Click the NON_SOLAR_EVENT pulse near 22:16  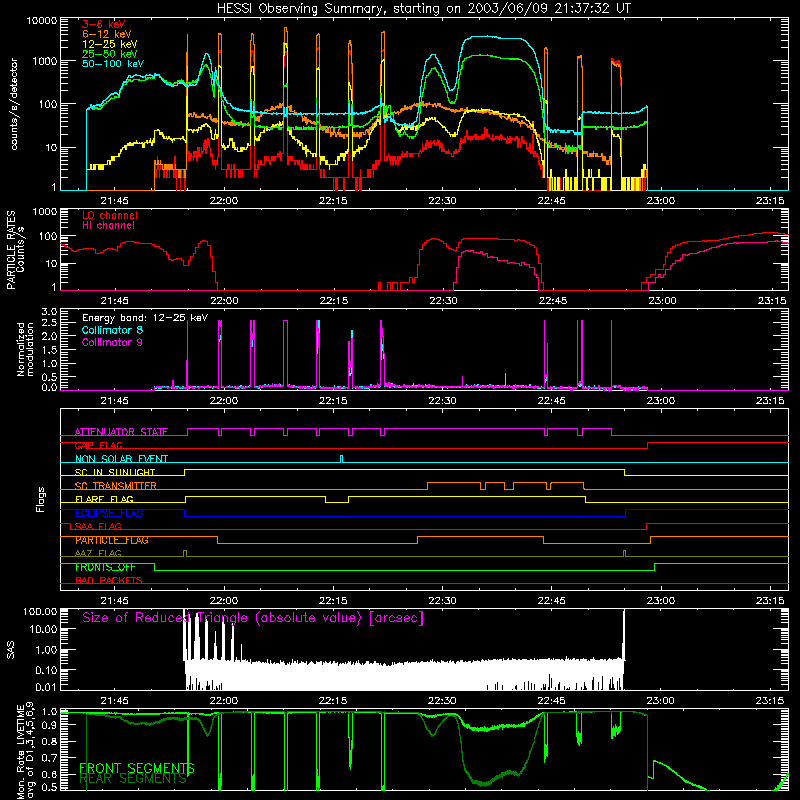(x=341, y=458)
